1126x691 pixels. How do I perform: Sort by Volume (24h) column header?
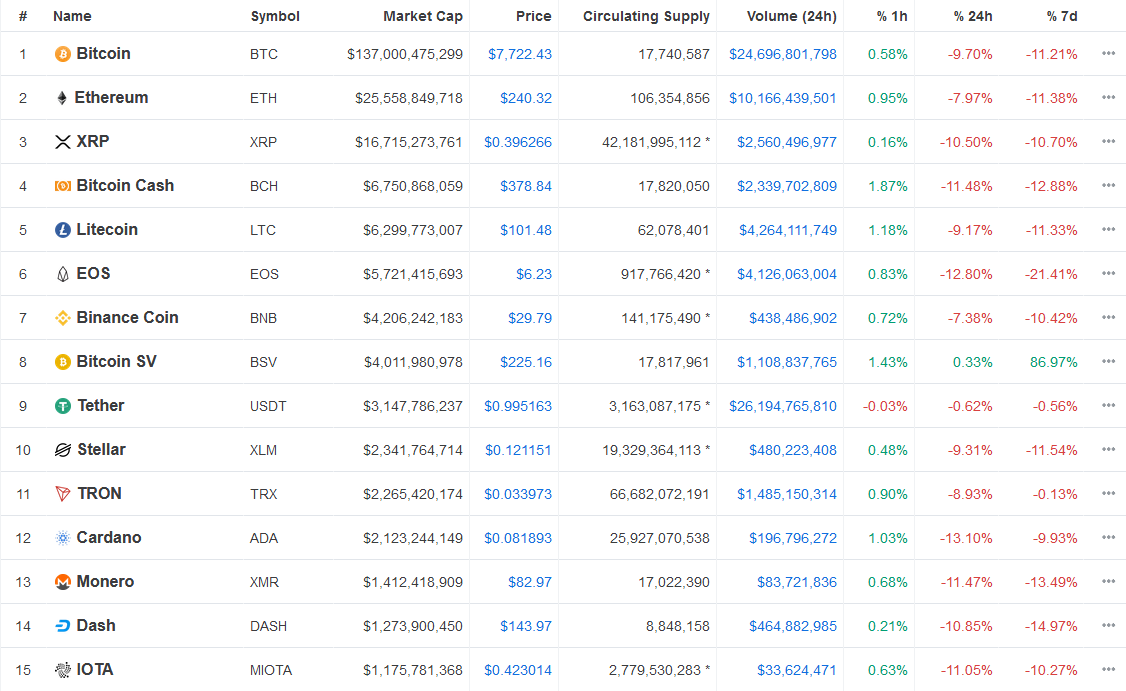point(791,16)
